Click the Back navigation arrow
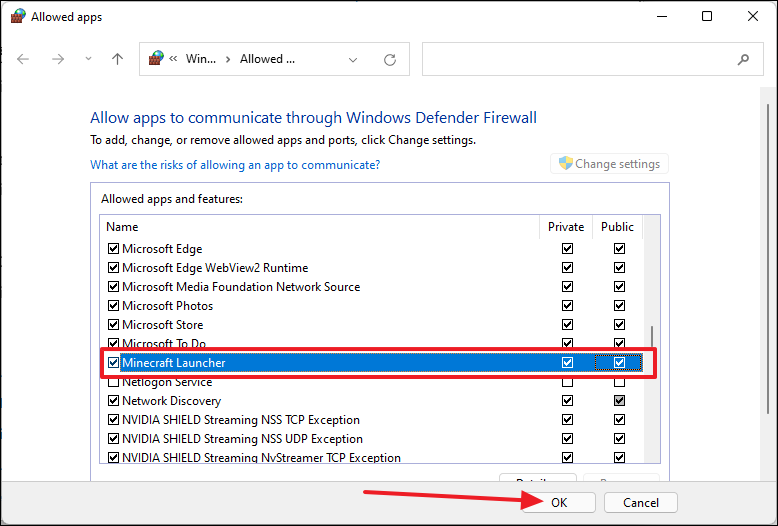778x526 pixels. [24, 59]
